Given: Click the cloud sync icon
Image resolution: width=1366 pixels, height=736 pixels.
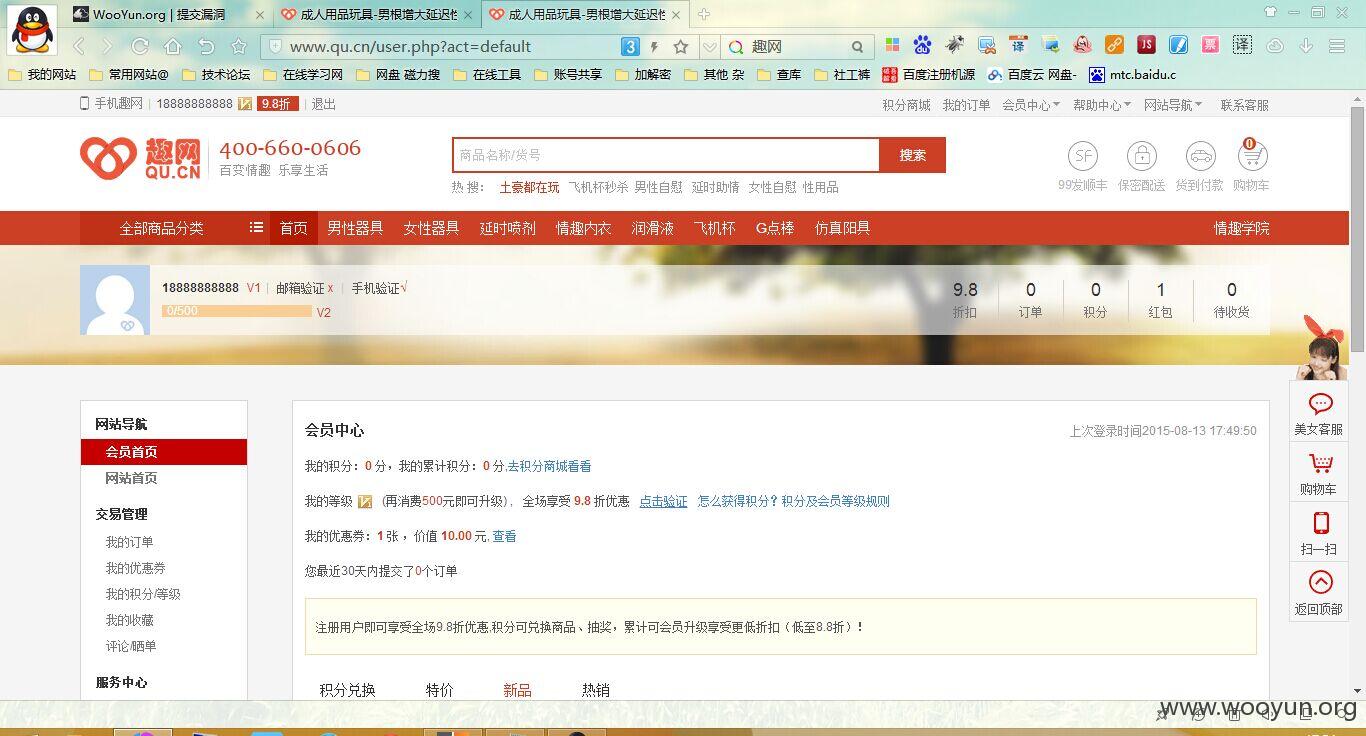Looking at the screenshot, I should click(1275, 46).
